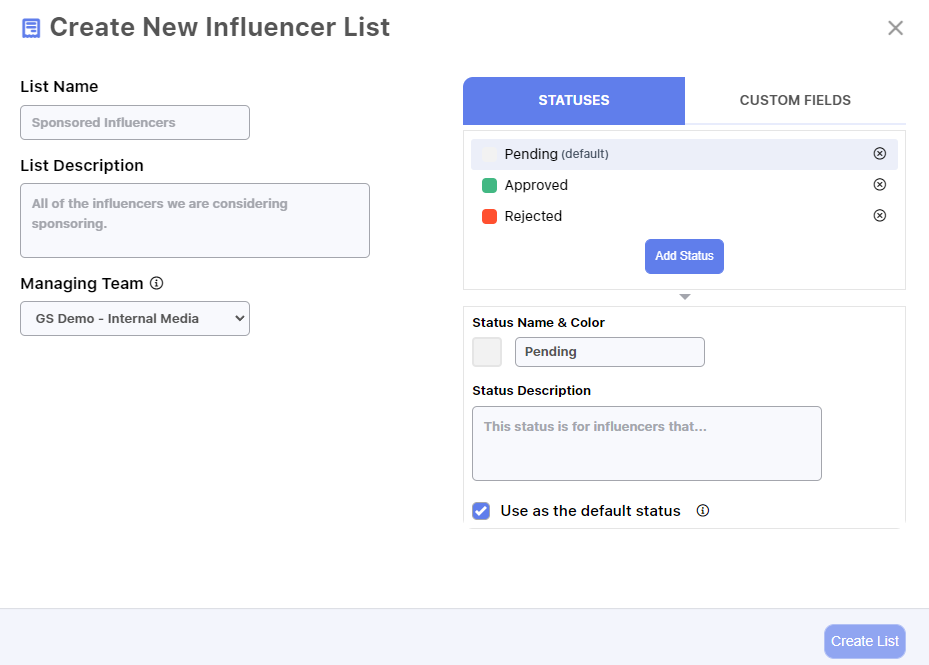Click the list icon beside the dialog title
The height and width of the screenshot is (665, 929).
point(31,28)
